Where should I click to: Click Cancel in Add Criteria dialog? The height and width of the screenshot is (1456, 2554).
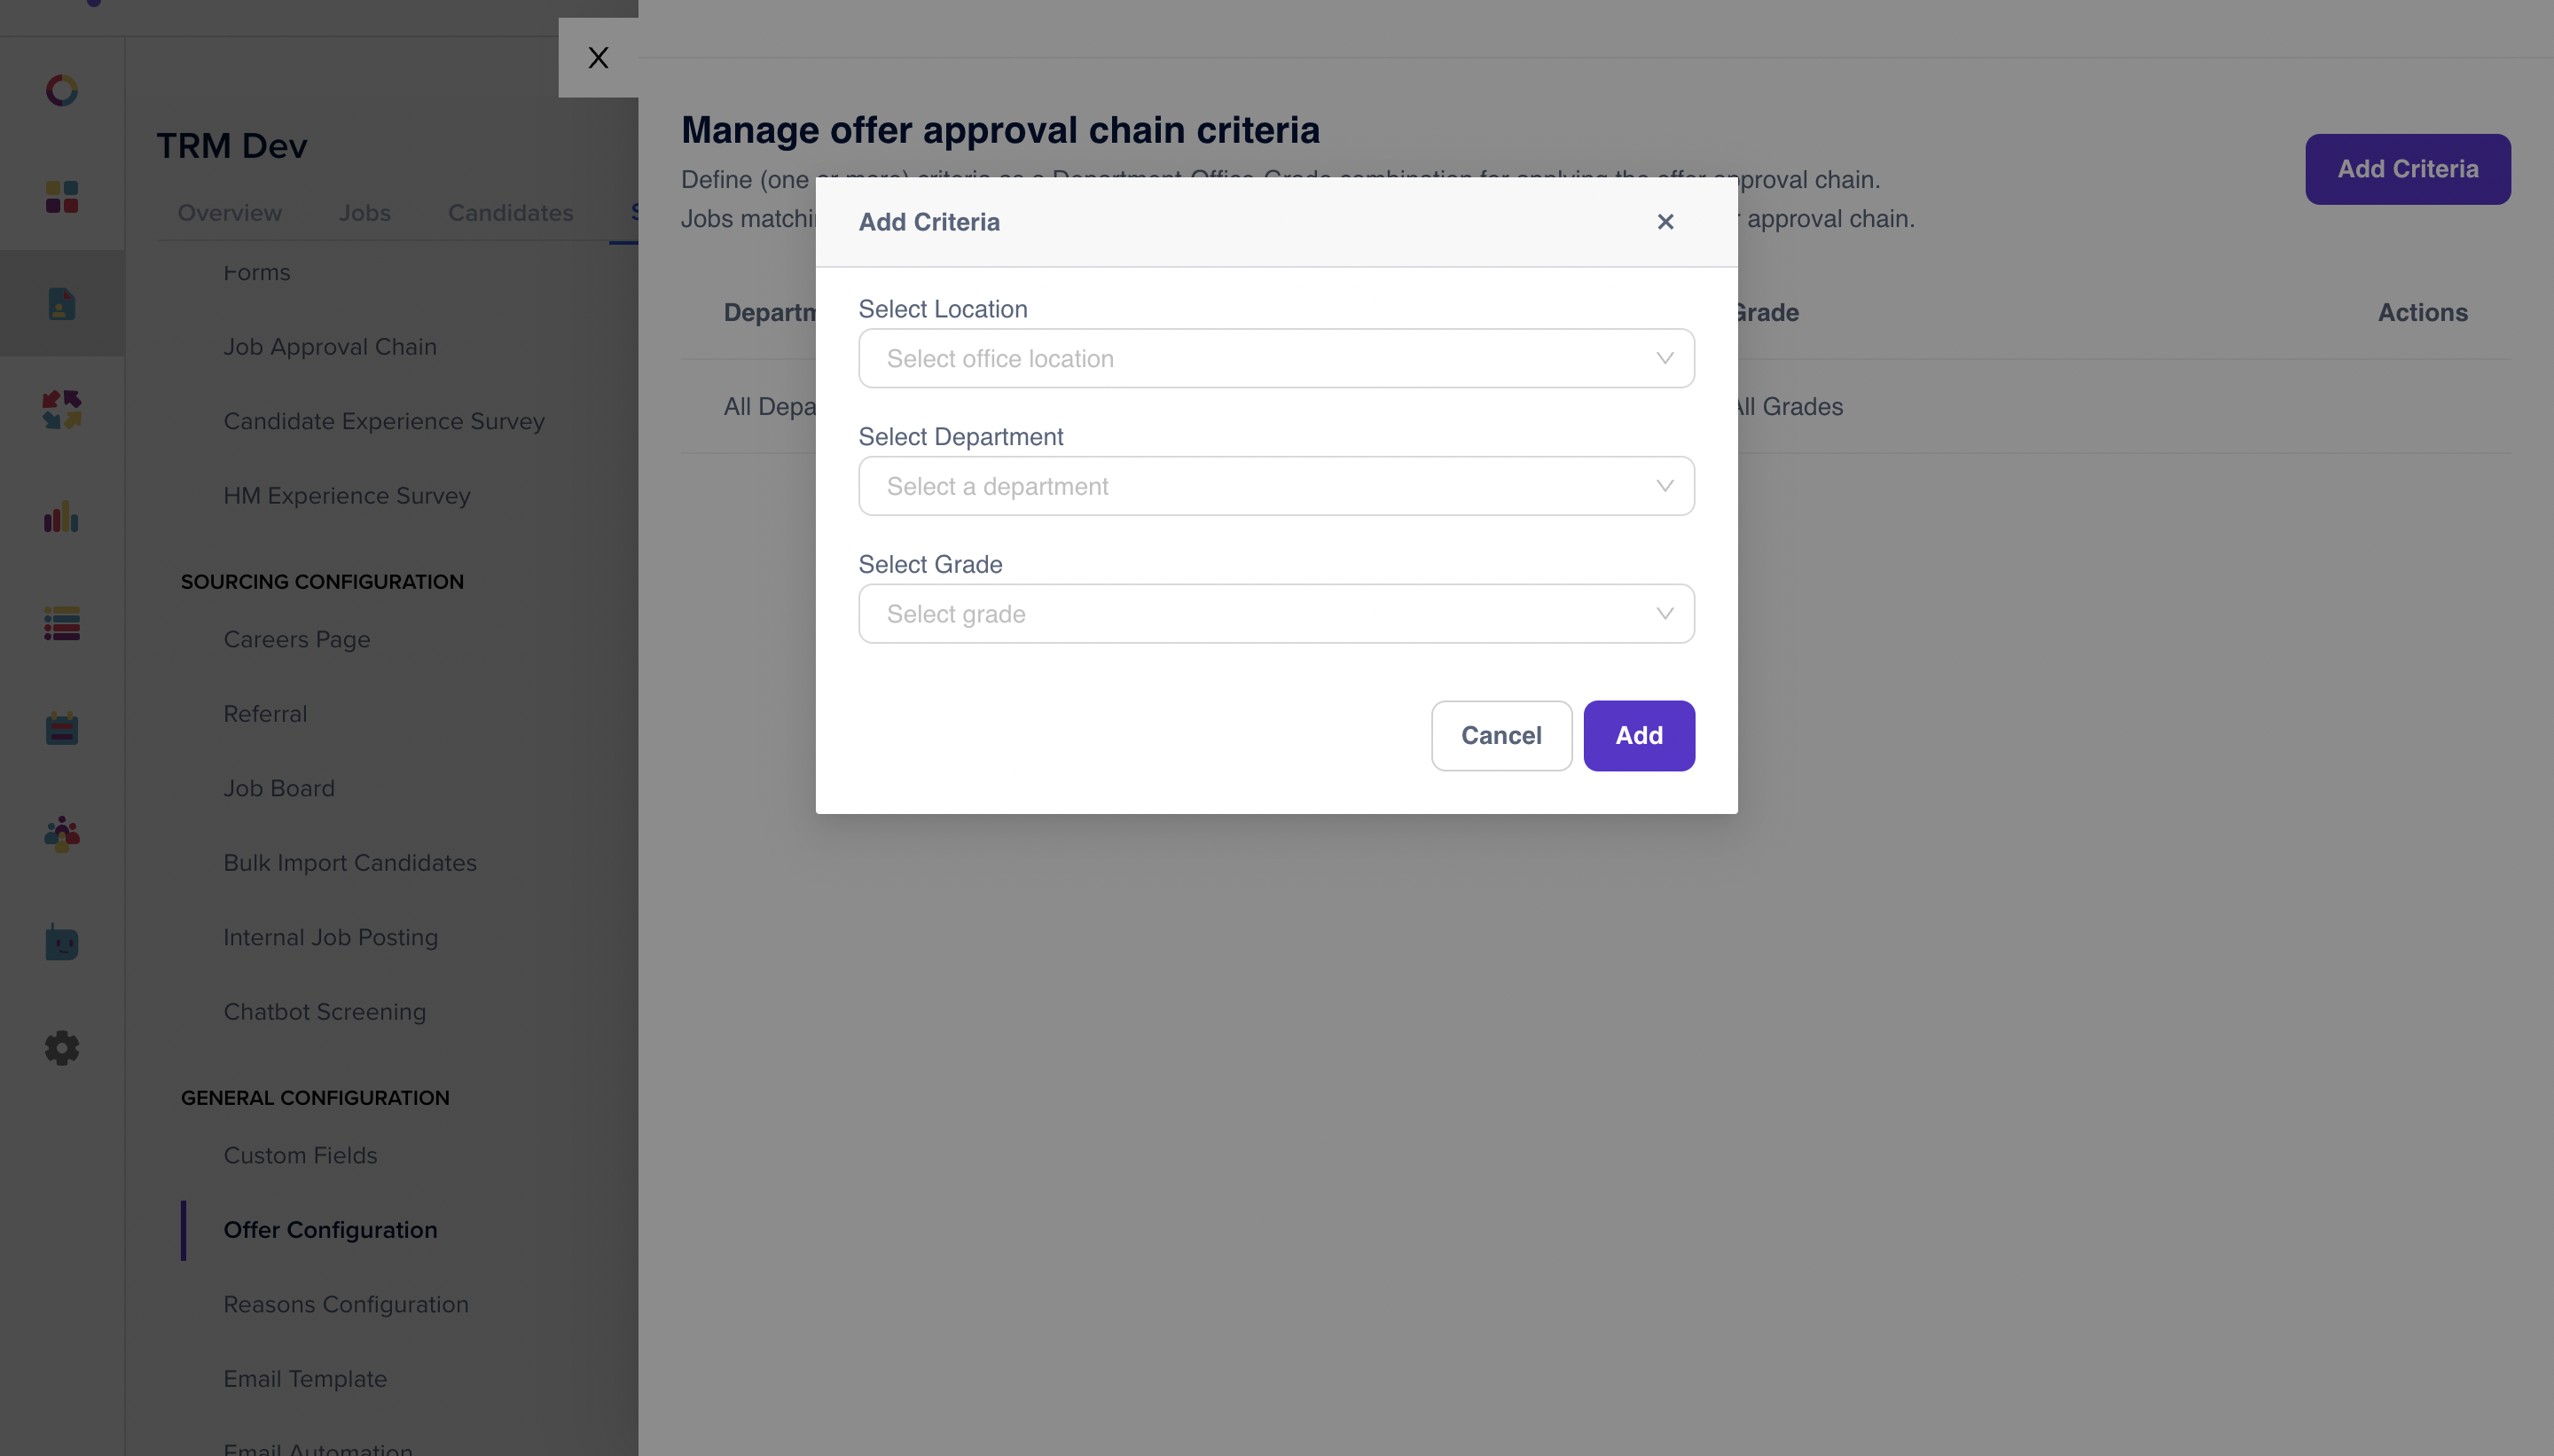(1501, 736)
